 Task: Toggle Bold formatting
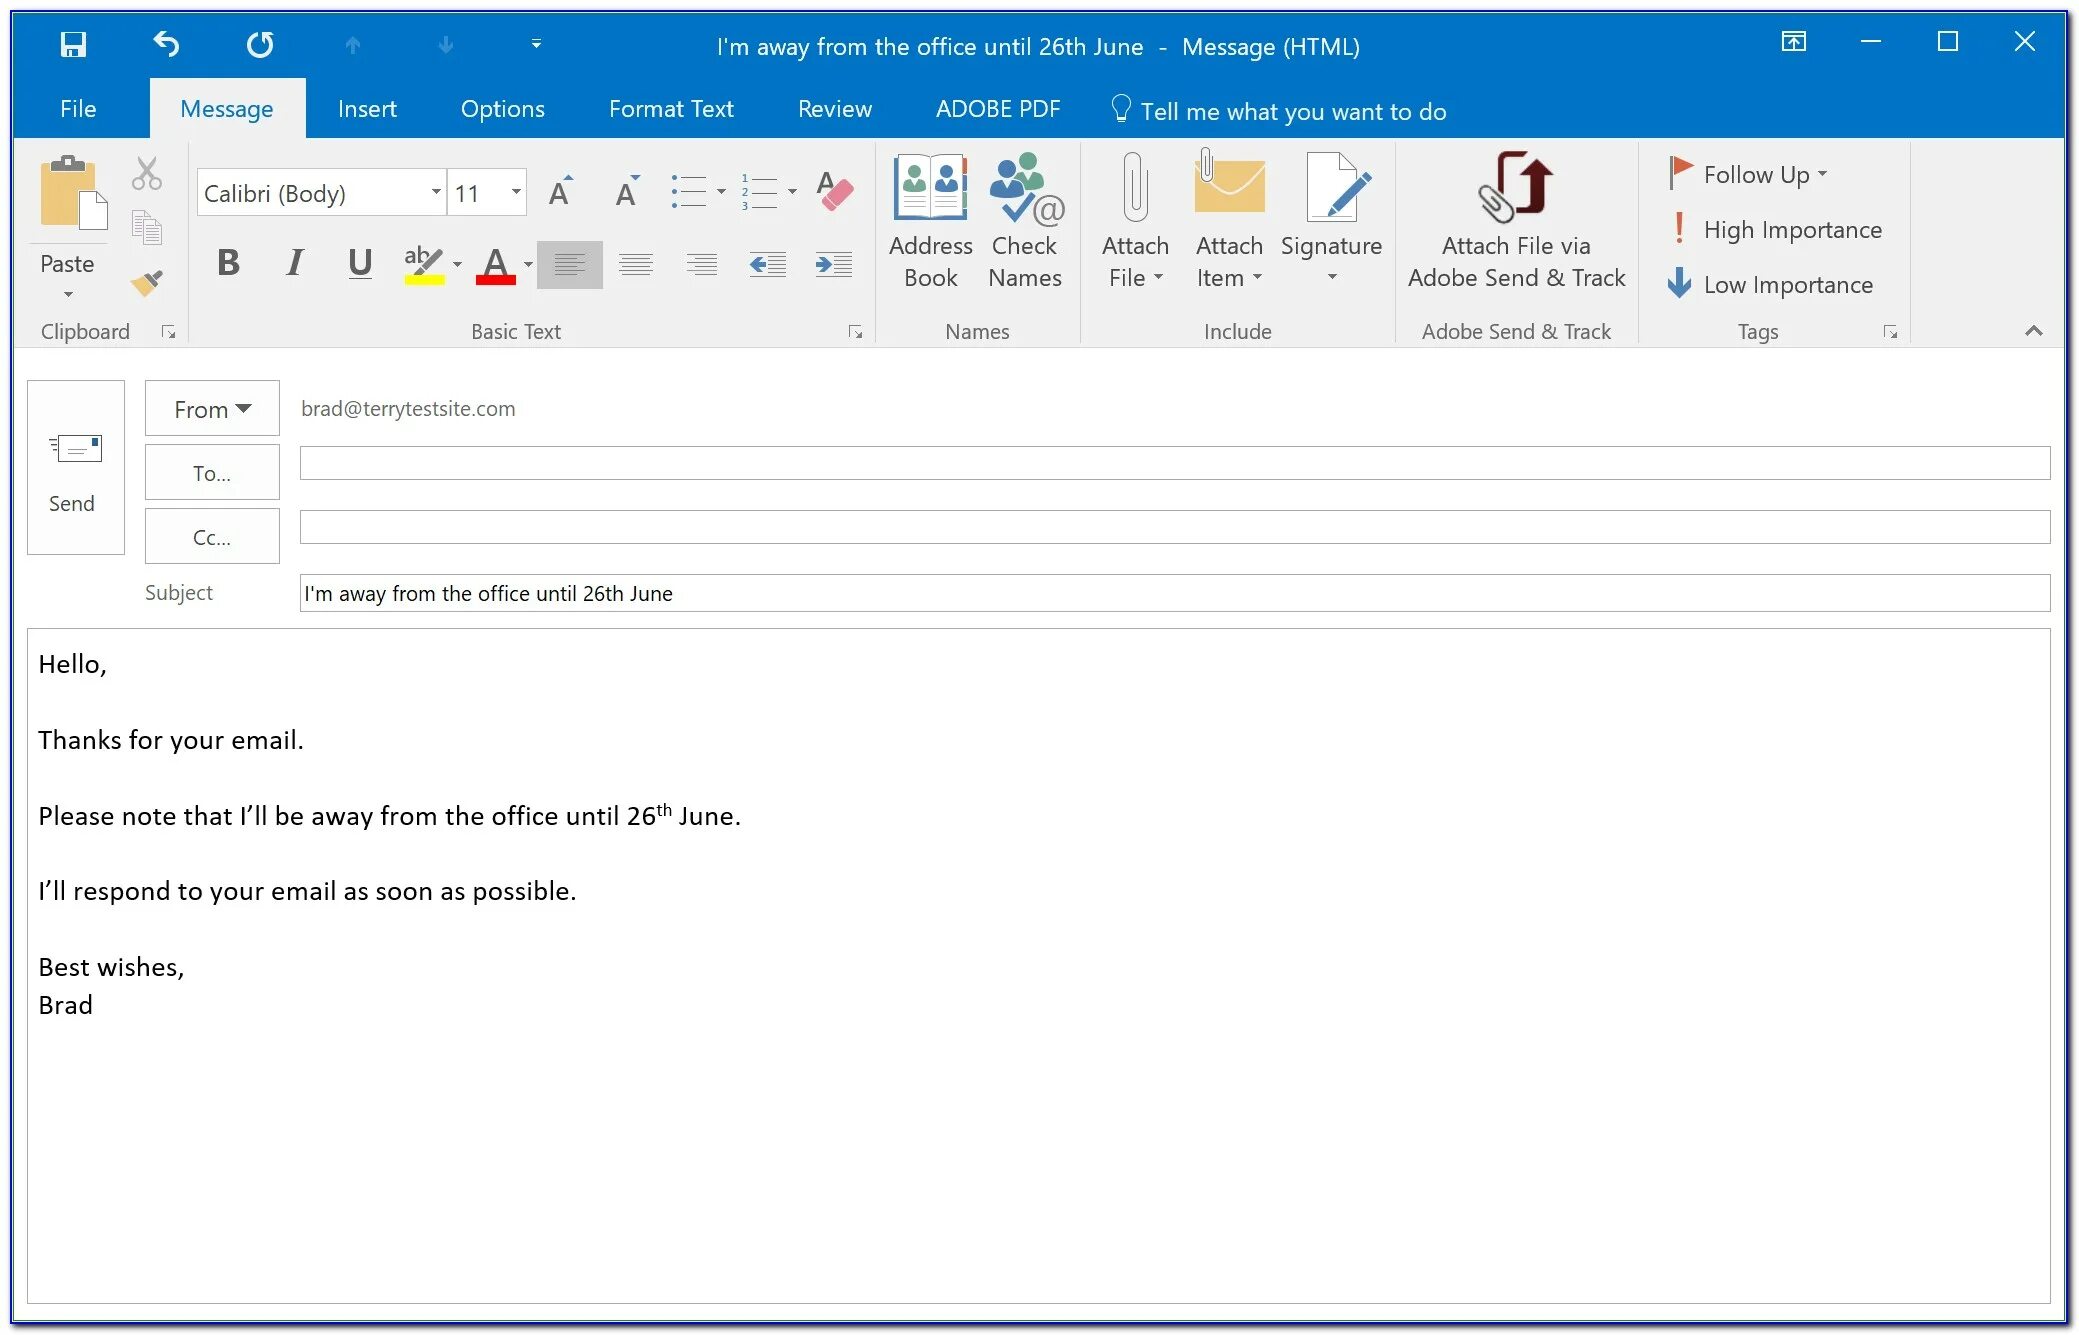click(228, 263)
